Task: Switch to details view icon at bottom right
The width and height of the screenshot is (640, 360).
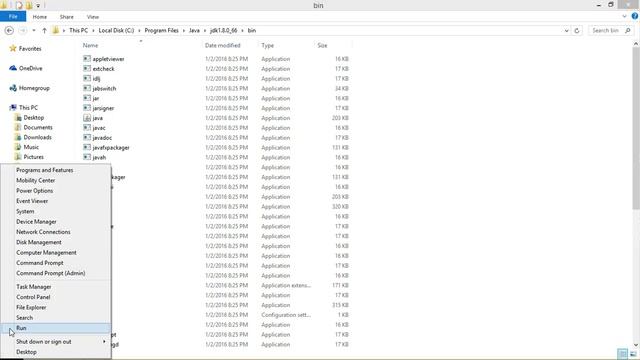Action: (622, 354)
